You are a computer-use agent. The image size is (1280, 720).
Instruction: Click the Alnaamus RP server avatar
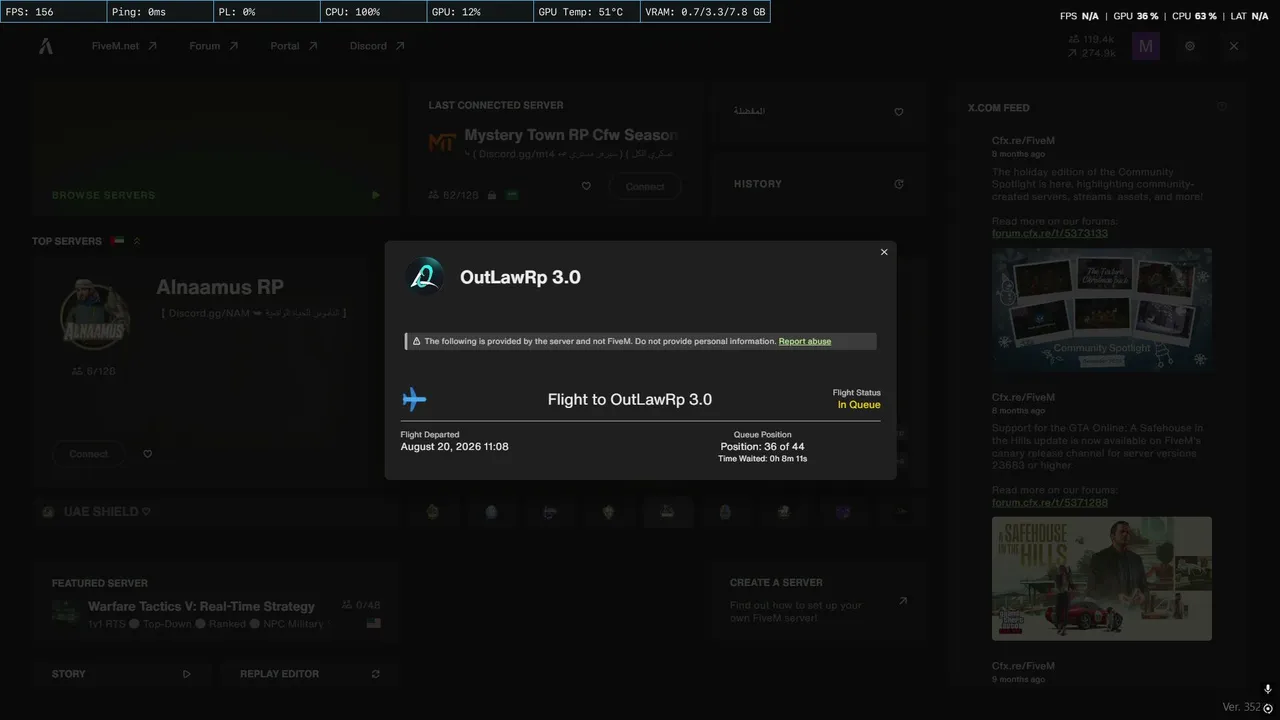[94, 312]
